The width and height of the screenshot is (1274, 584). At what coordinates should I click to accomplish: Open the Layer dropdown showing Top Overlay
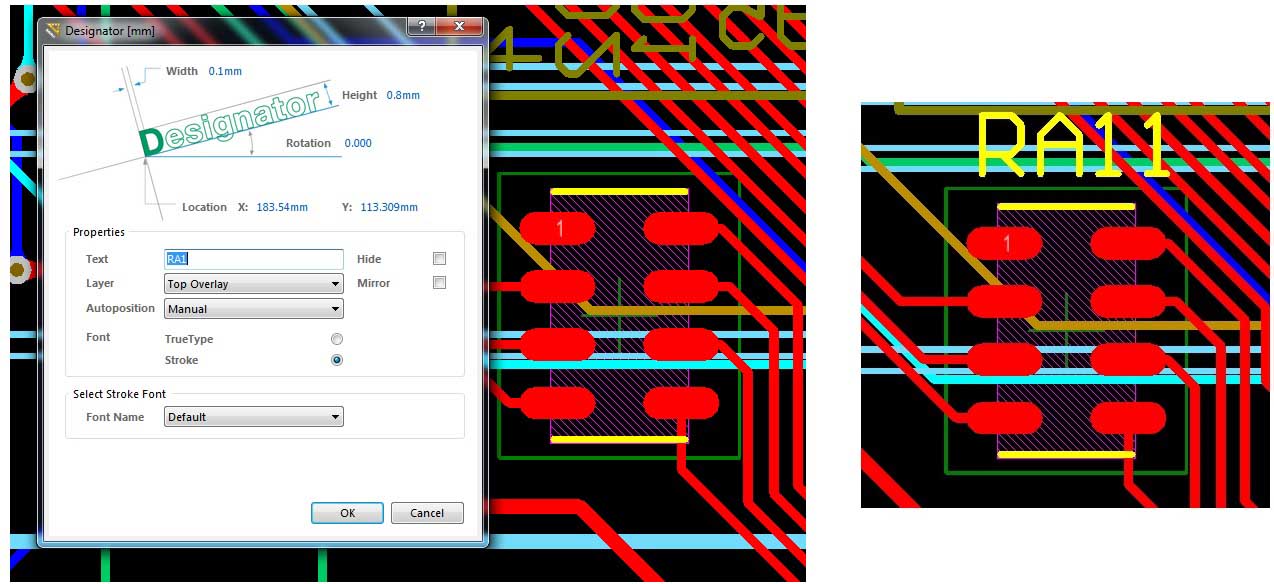(254, 284)
